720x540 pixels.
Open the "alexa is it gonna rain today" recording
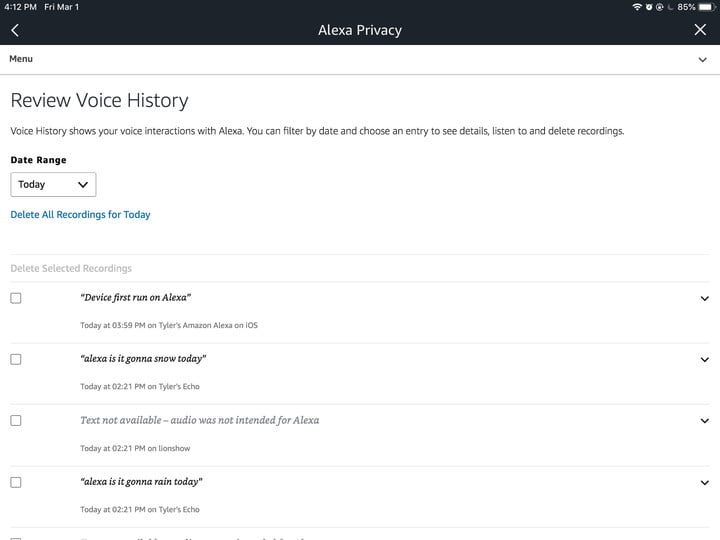click(141, 482)
